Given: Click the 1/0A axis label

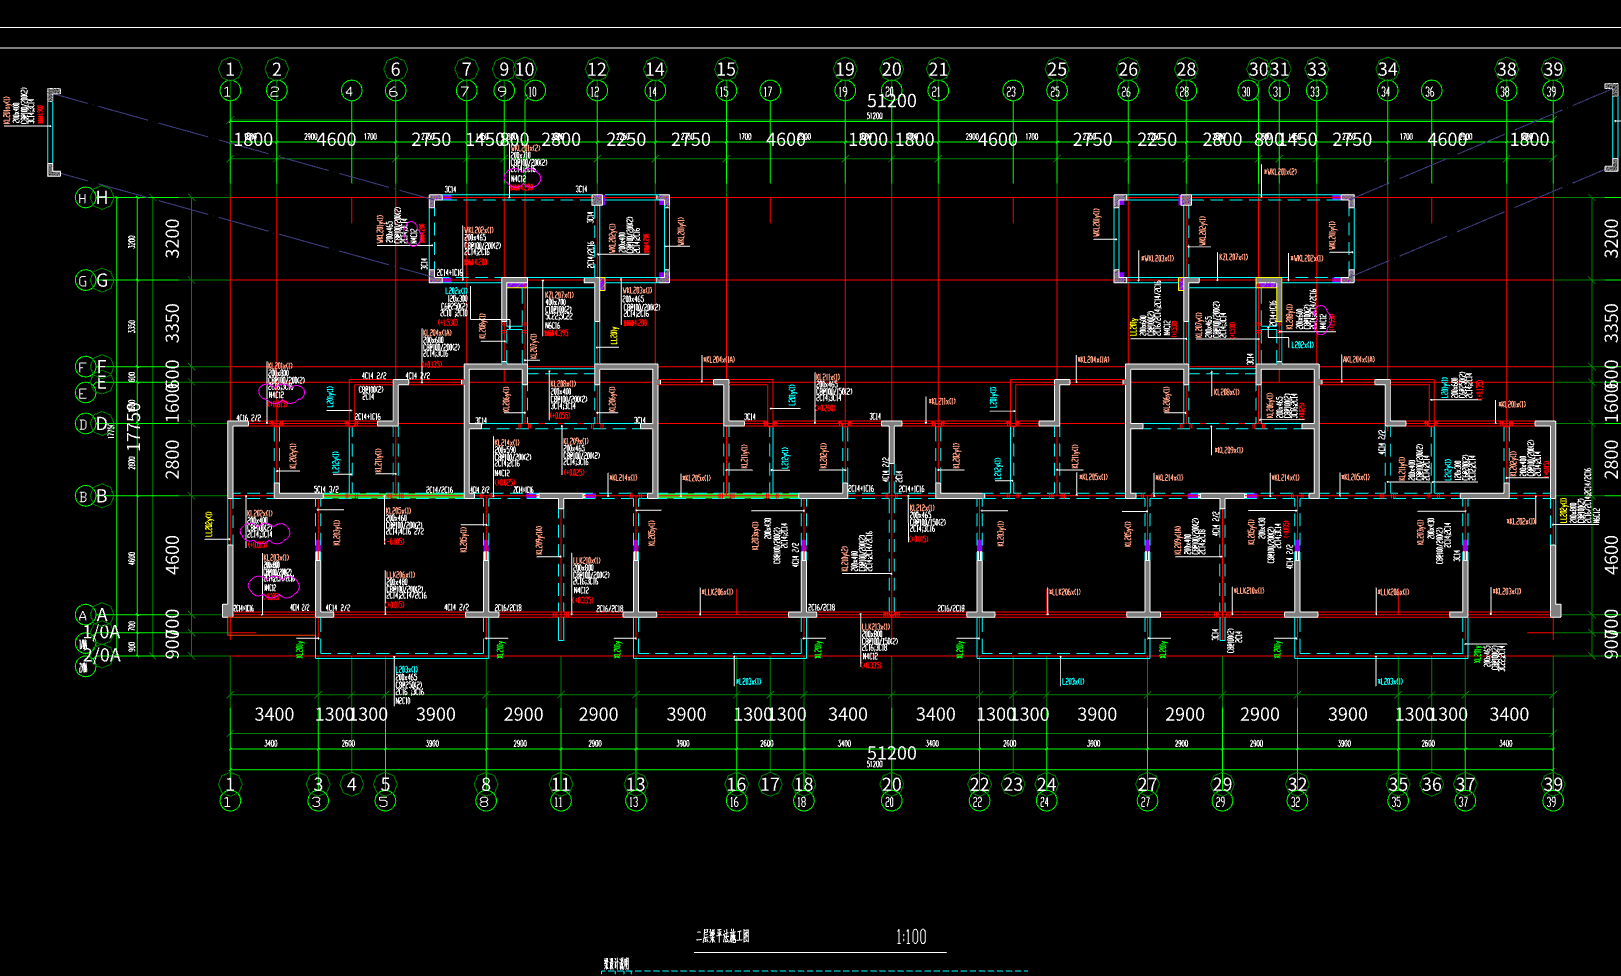Looking at the screenshot, I should 101,632.
